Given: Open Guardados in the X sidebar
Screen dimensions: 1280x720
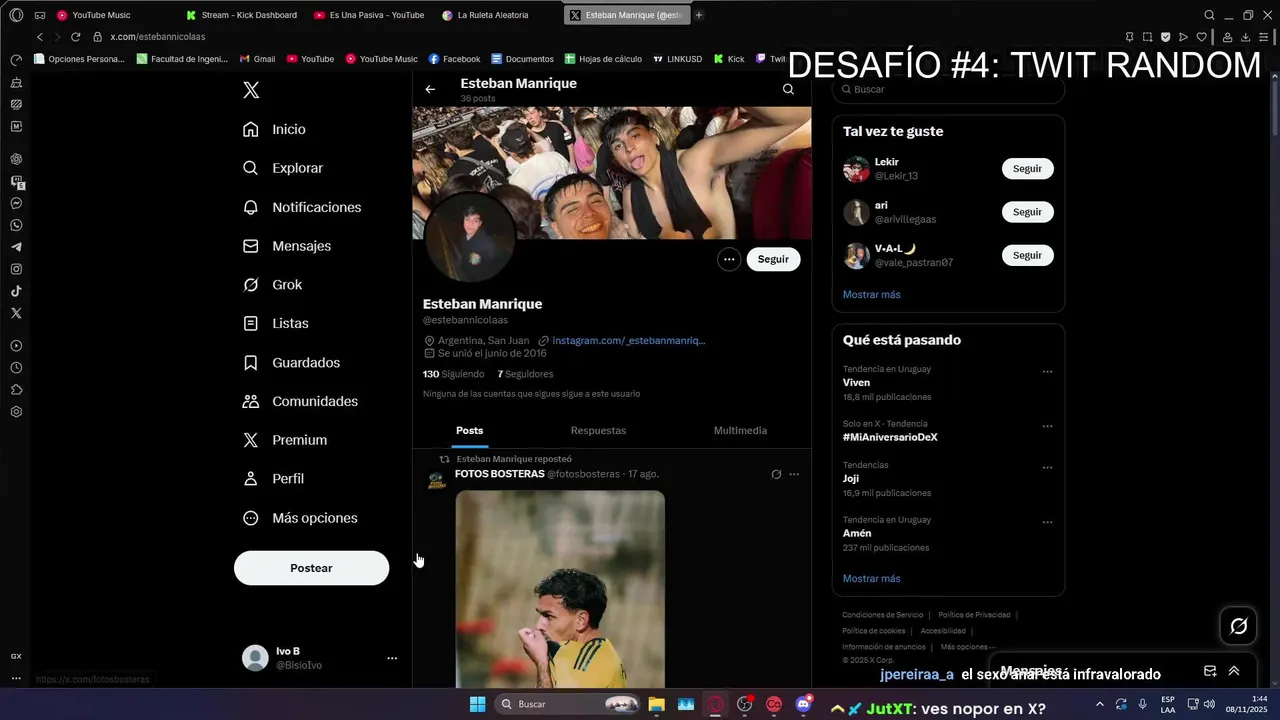Looking at the screenshot, I should pyautogui.click(x=291, y=363).
